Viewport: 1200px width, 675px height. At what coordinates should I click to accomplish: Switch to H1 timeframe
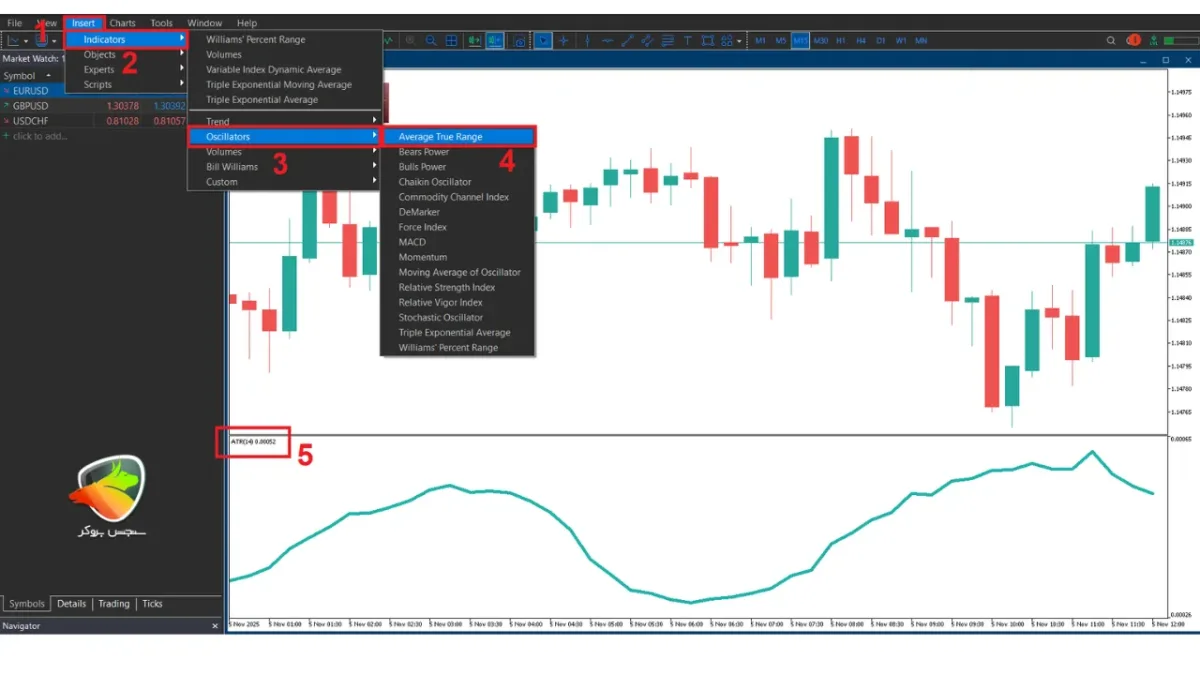click(x=841, y=41)
